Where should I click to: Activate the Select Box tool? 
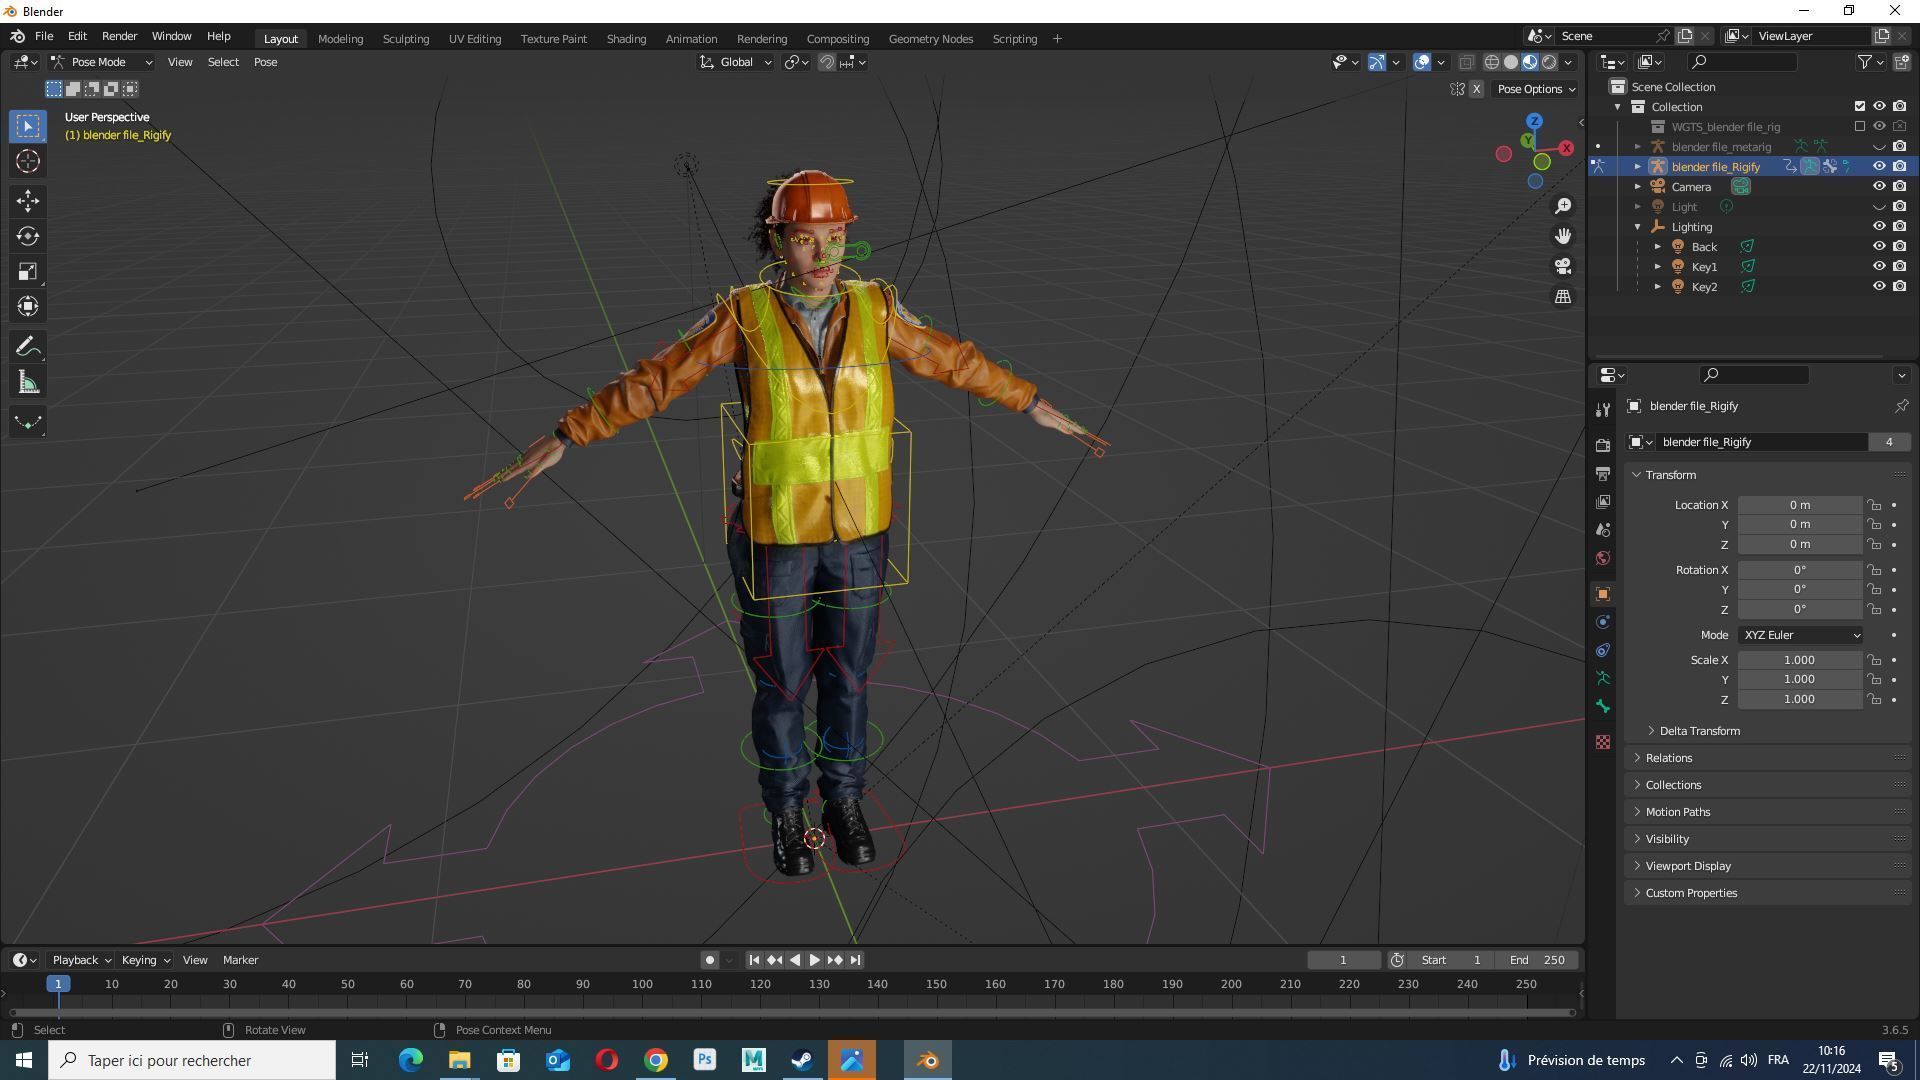coord(28,126)
